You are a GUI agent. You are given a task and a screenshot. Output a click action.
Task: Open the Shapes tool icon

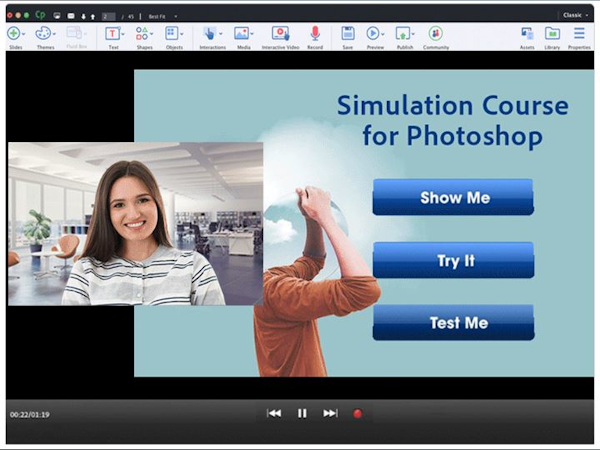click(142, 33)
